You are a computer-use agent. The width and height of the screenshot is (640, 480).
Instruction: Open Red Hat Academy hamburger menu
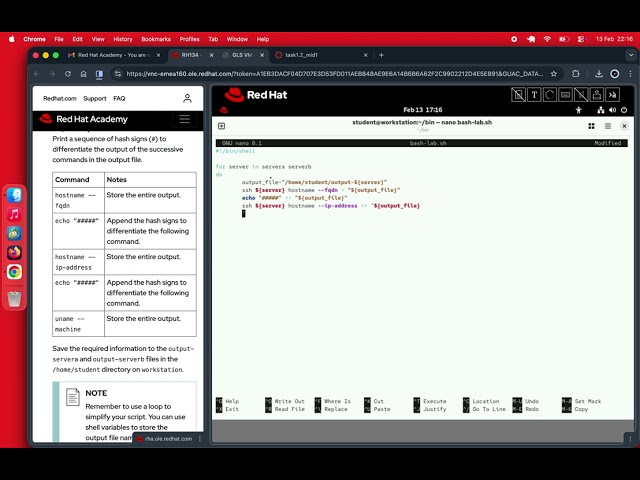tap(184, 119)
